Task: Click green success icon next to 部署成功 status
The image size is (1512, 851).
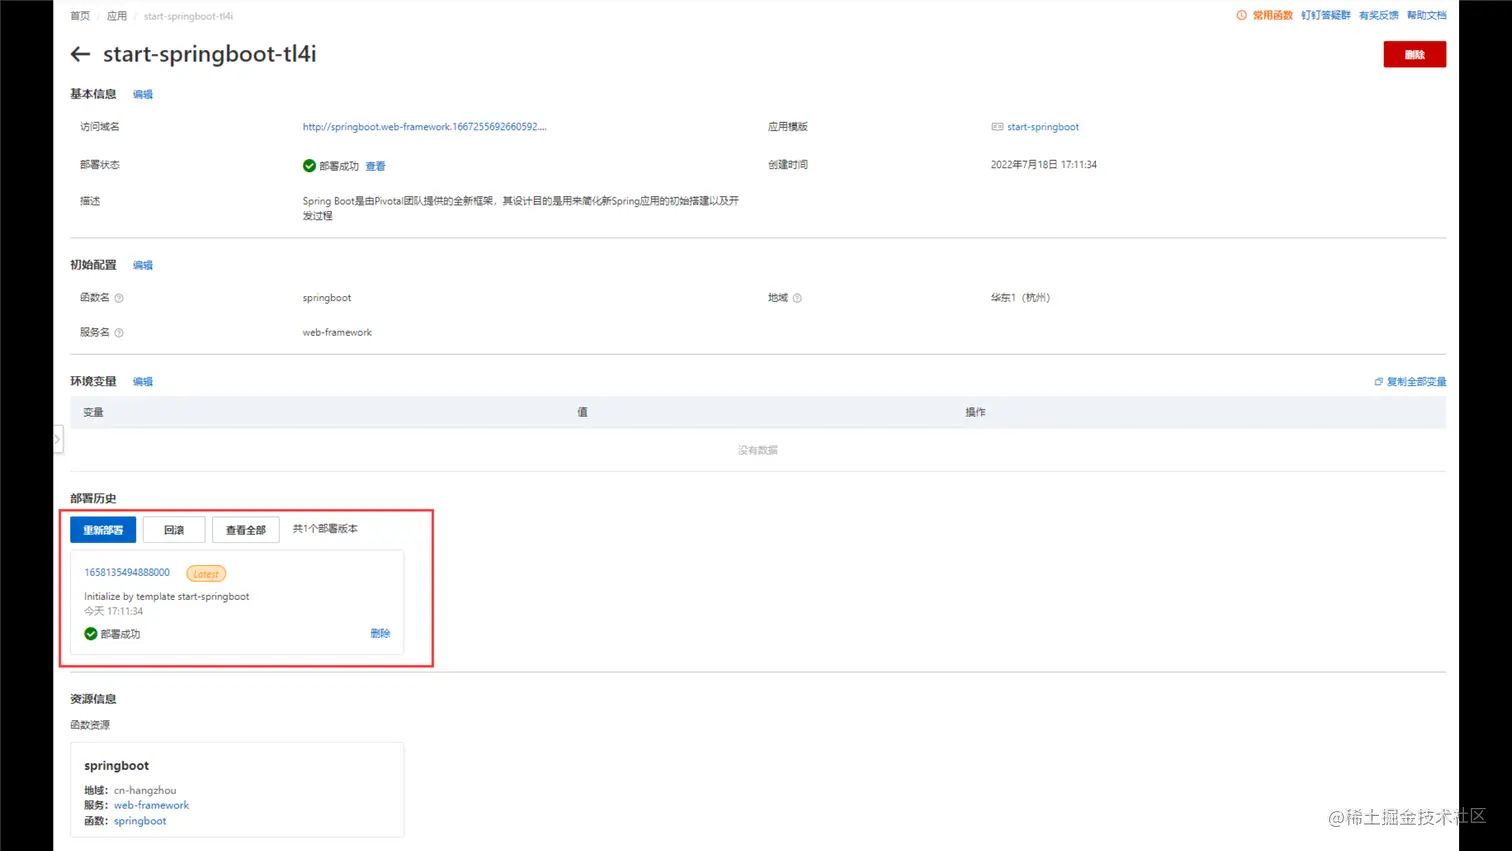Action: (309, 166)
